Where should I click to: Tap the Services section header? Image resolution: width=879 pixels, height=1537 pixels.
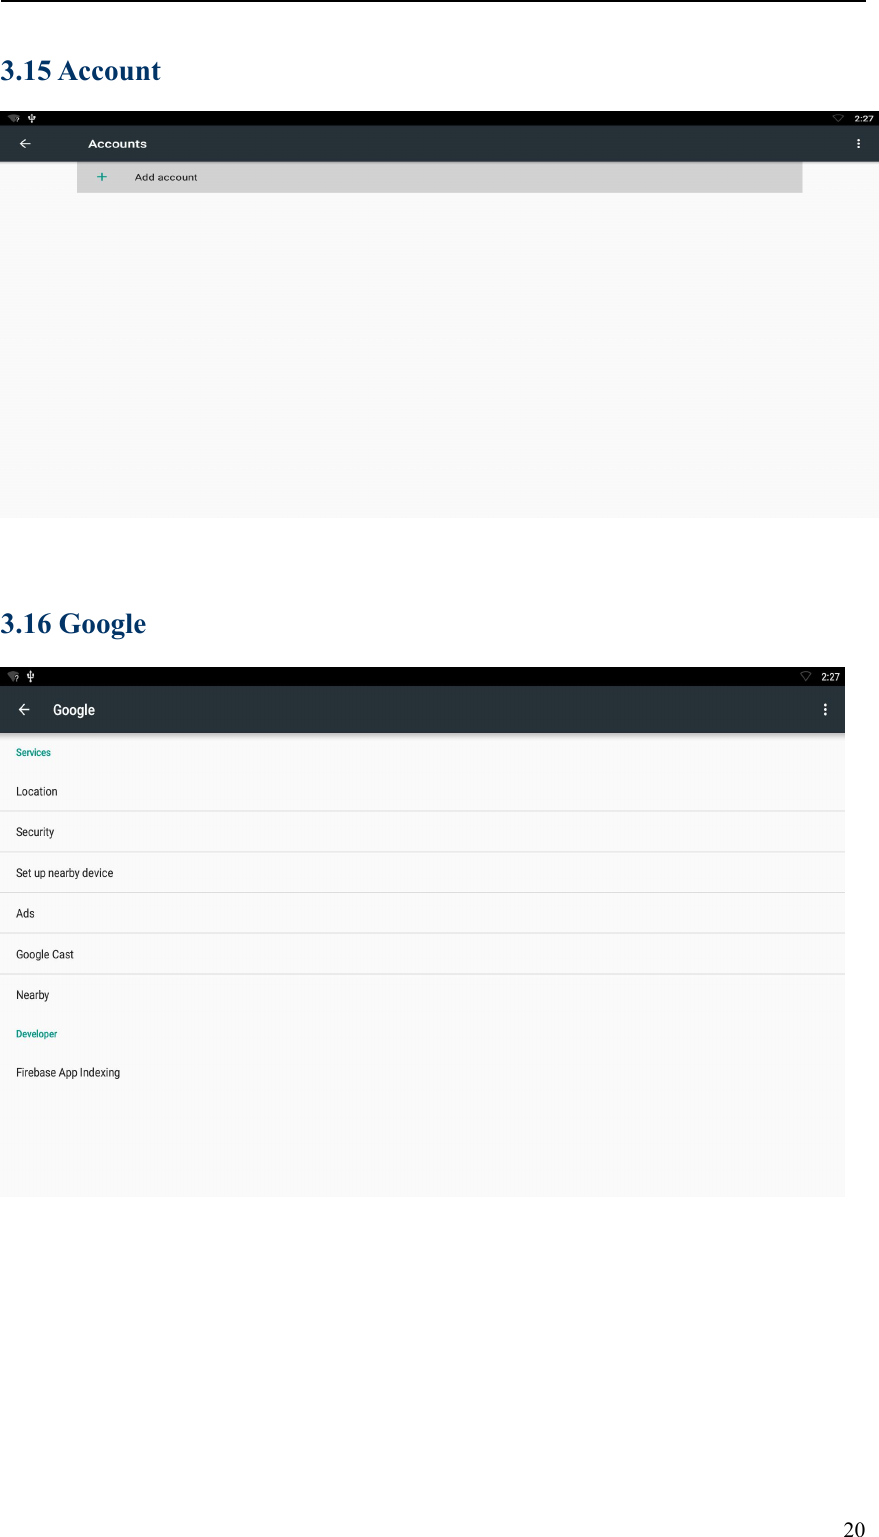33,753
